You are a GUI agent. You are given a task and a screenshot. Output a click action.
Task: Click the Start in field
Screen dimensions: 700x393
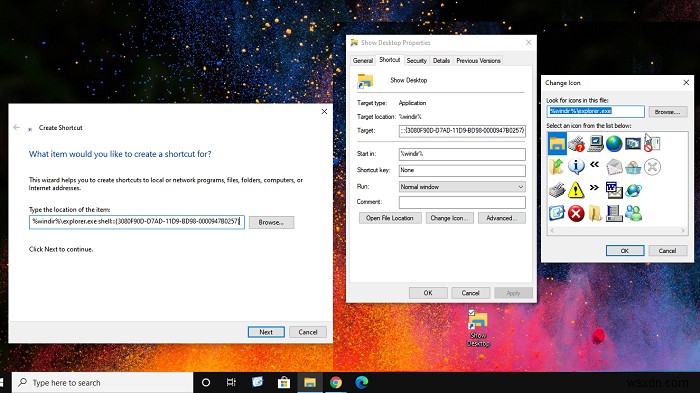(462, 154)
